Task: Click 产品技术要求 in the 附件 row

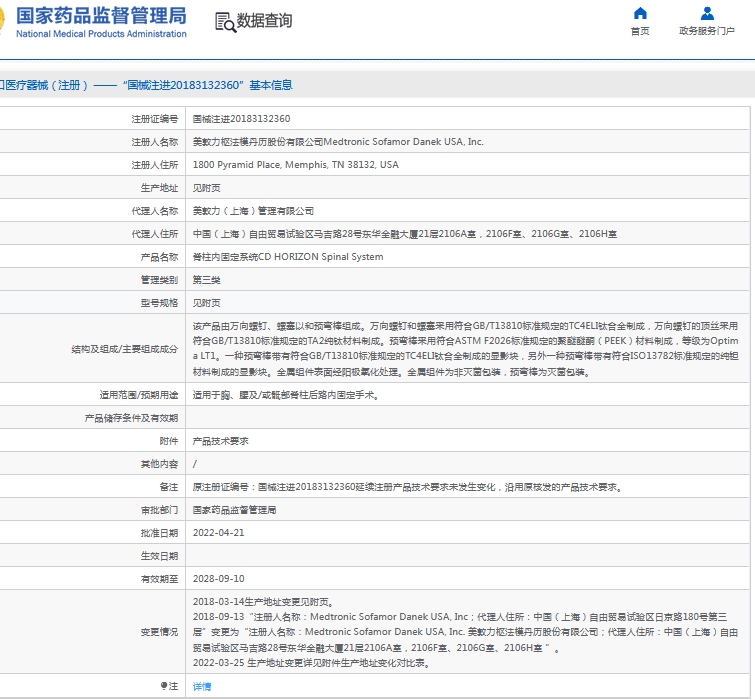Action: pos(221,441)
